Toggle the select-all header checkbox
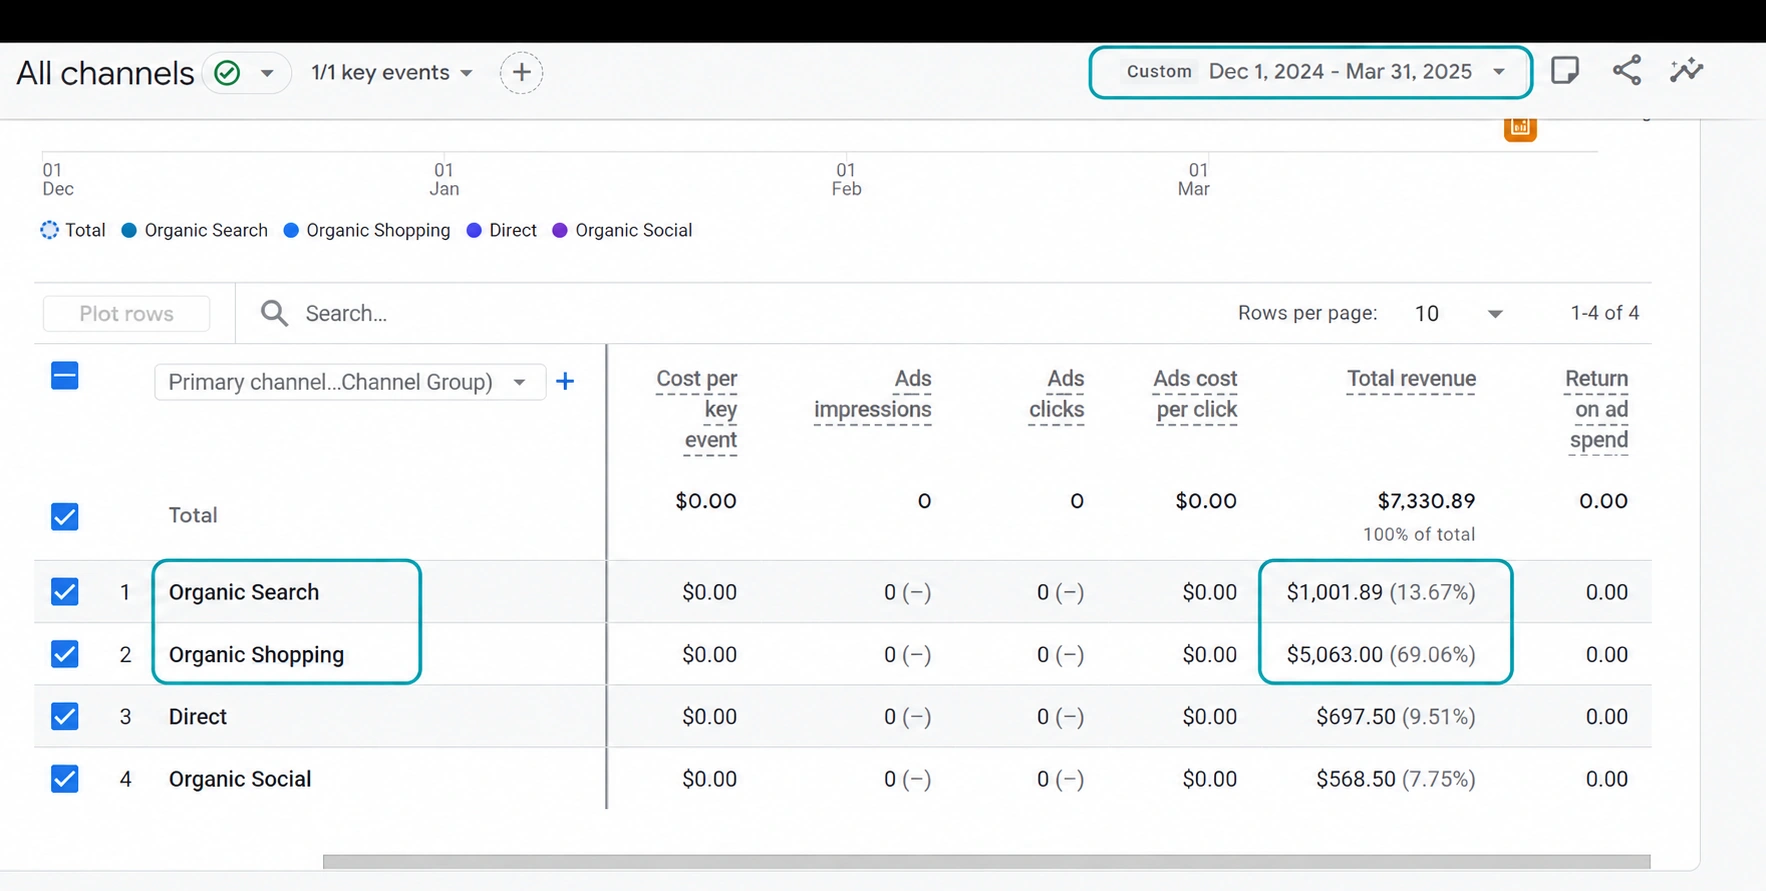Screen dimensions: 1766x891 coord(65,376)
